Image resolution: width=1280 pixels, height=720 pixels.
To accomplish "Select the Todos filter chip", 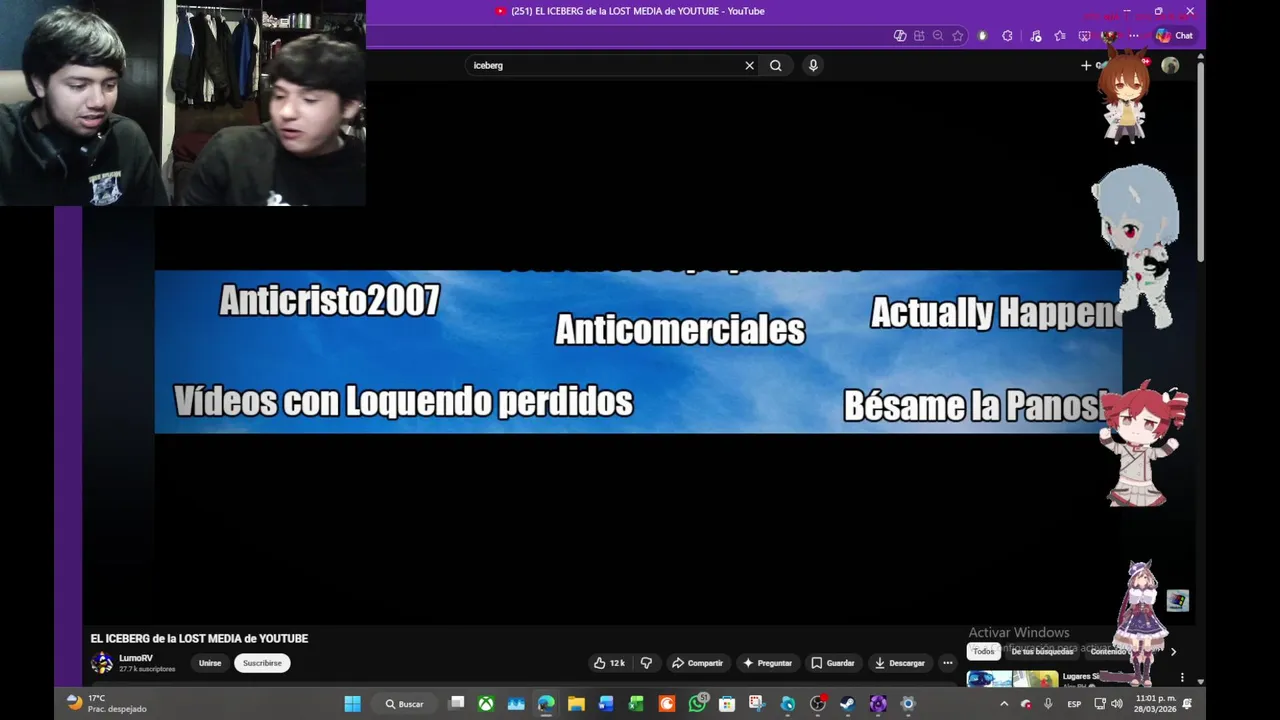I will (x=984, y=652).
